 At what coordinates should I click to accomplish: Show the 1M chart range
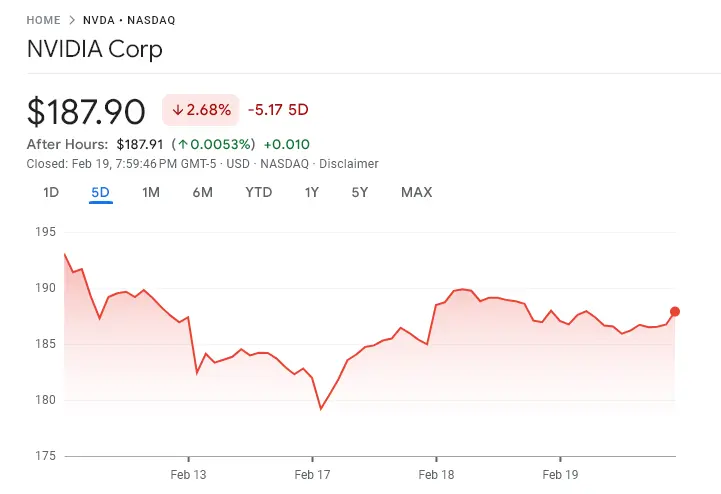tap(151, 192)
